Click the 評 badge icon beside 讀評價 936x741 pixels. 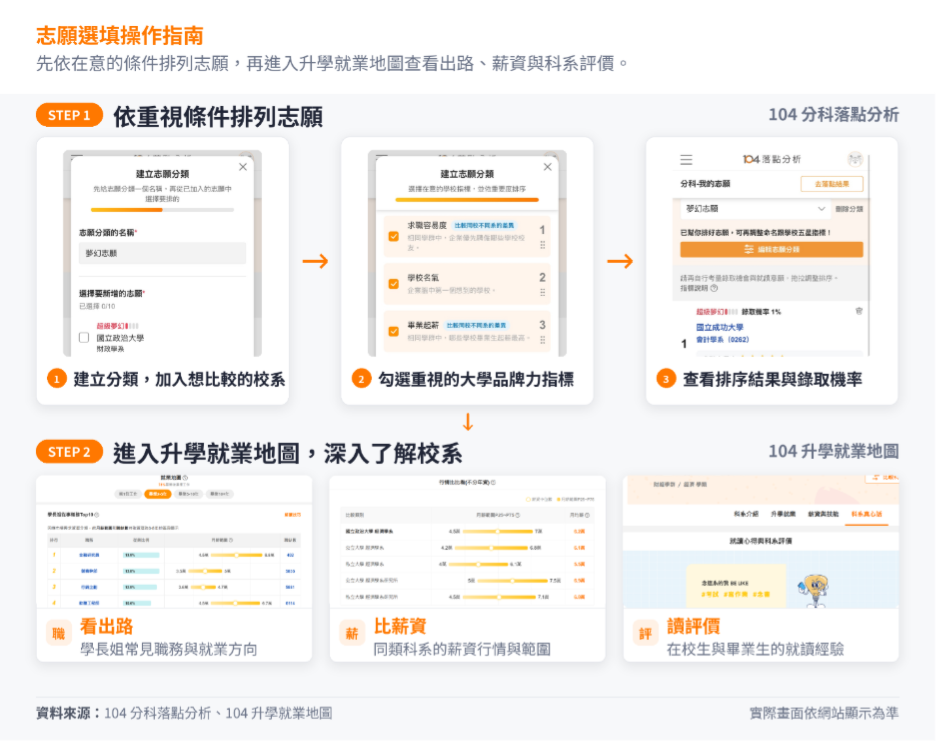tap(645, 633)
